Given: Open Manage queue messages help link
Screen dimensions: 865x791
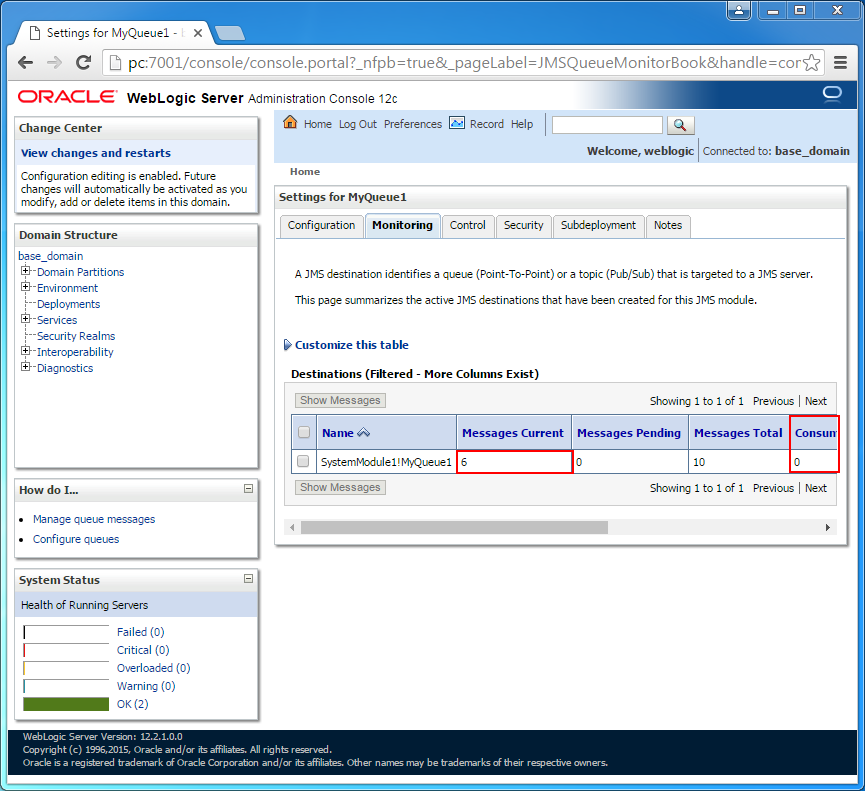Looking at the screenshot, I should [x=94, y=519].
